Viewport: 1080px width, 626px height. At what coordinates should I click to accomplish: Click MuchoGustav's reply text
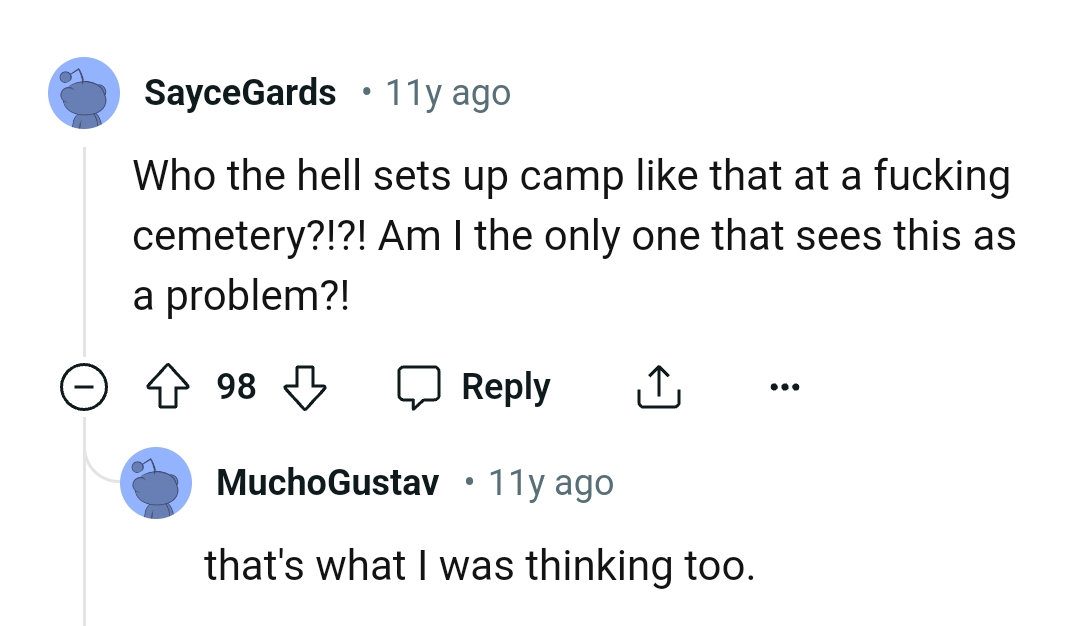click(480, 565)
